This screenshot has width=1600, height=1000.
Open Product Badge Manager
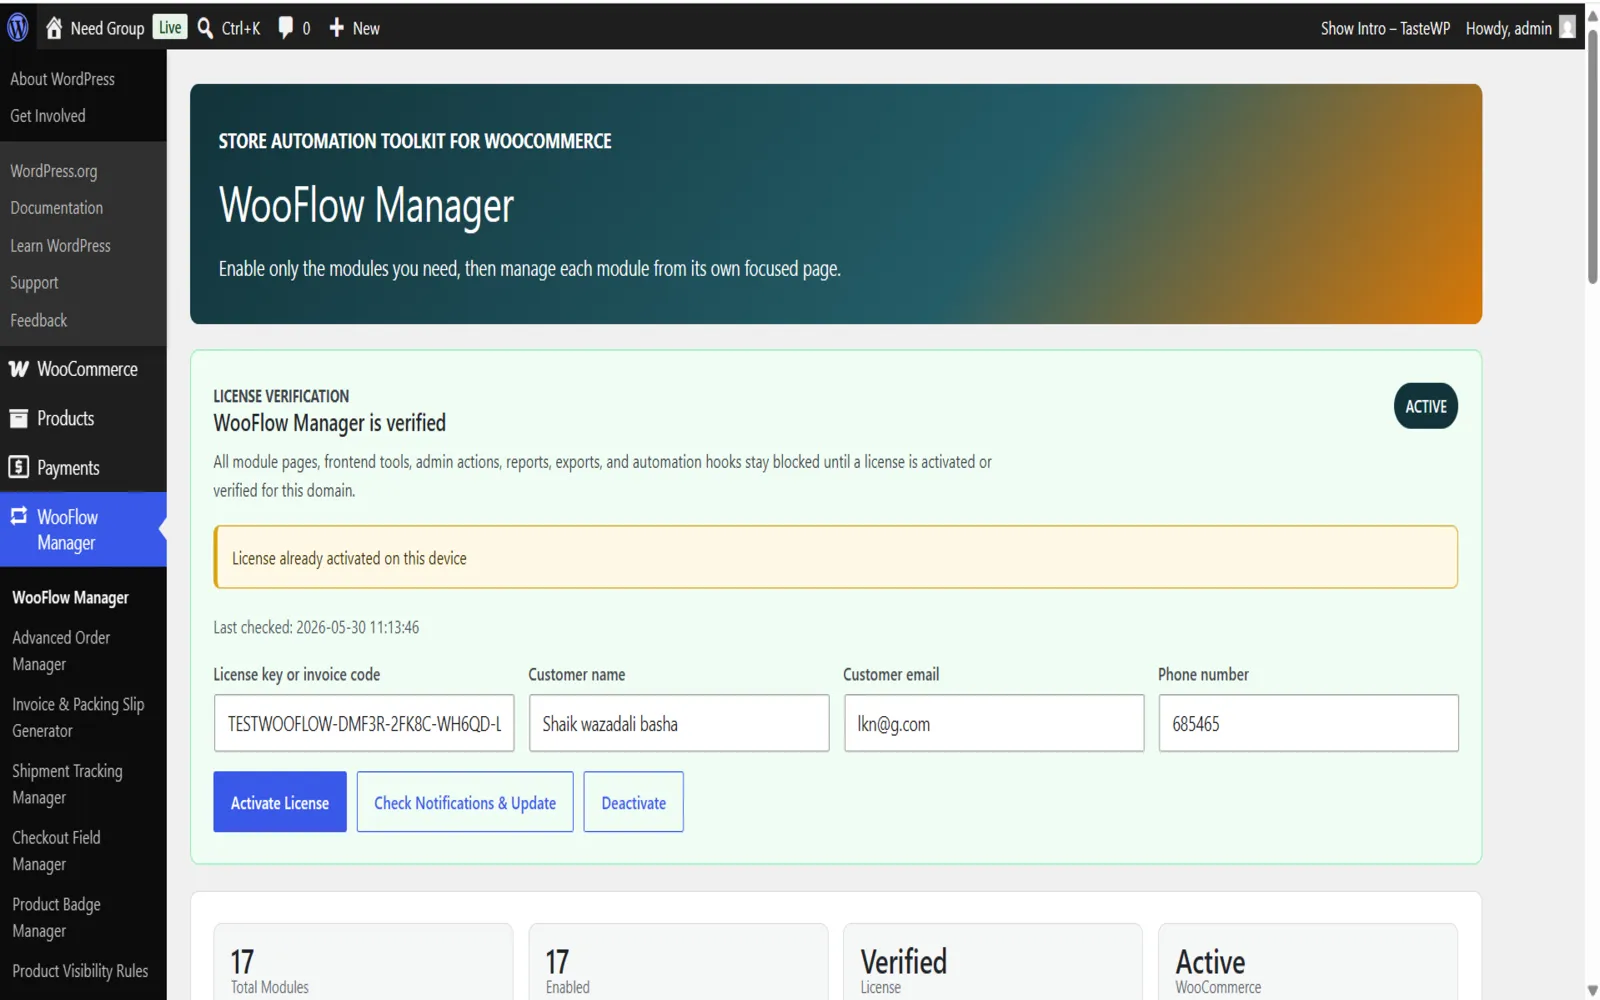(56, 918)
